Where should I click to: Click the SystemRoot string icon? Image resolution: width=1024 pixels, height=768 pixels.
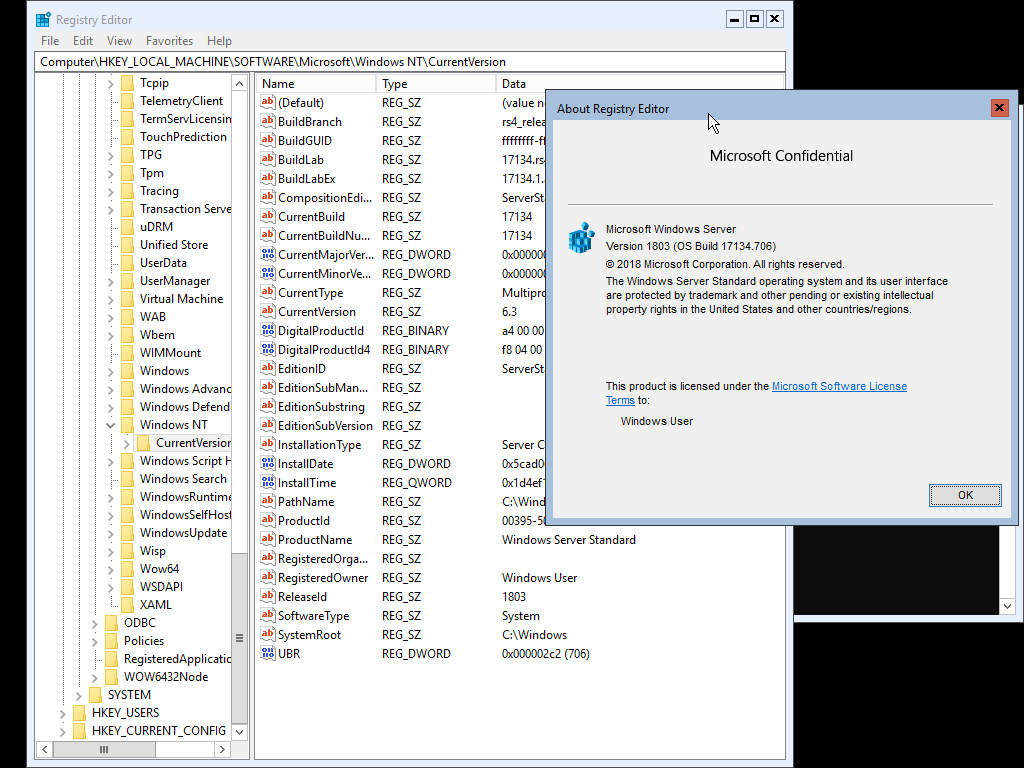[x=267, y=633]
